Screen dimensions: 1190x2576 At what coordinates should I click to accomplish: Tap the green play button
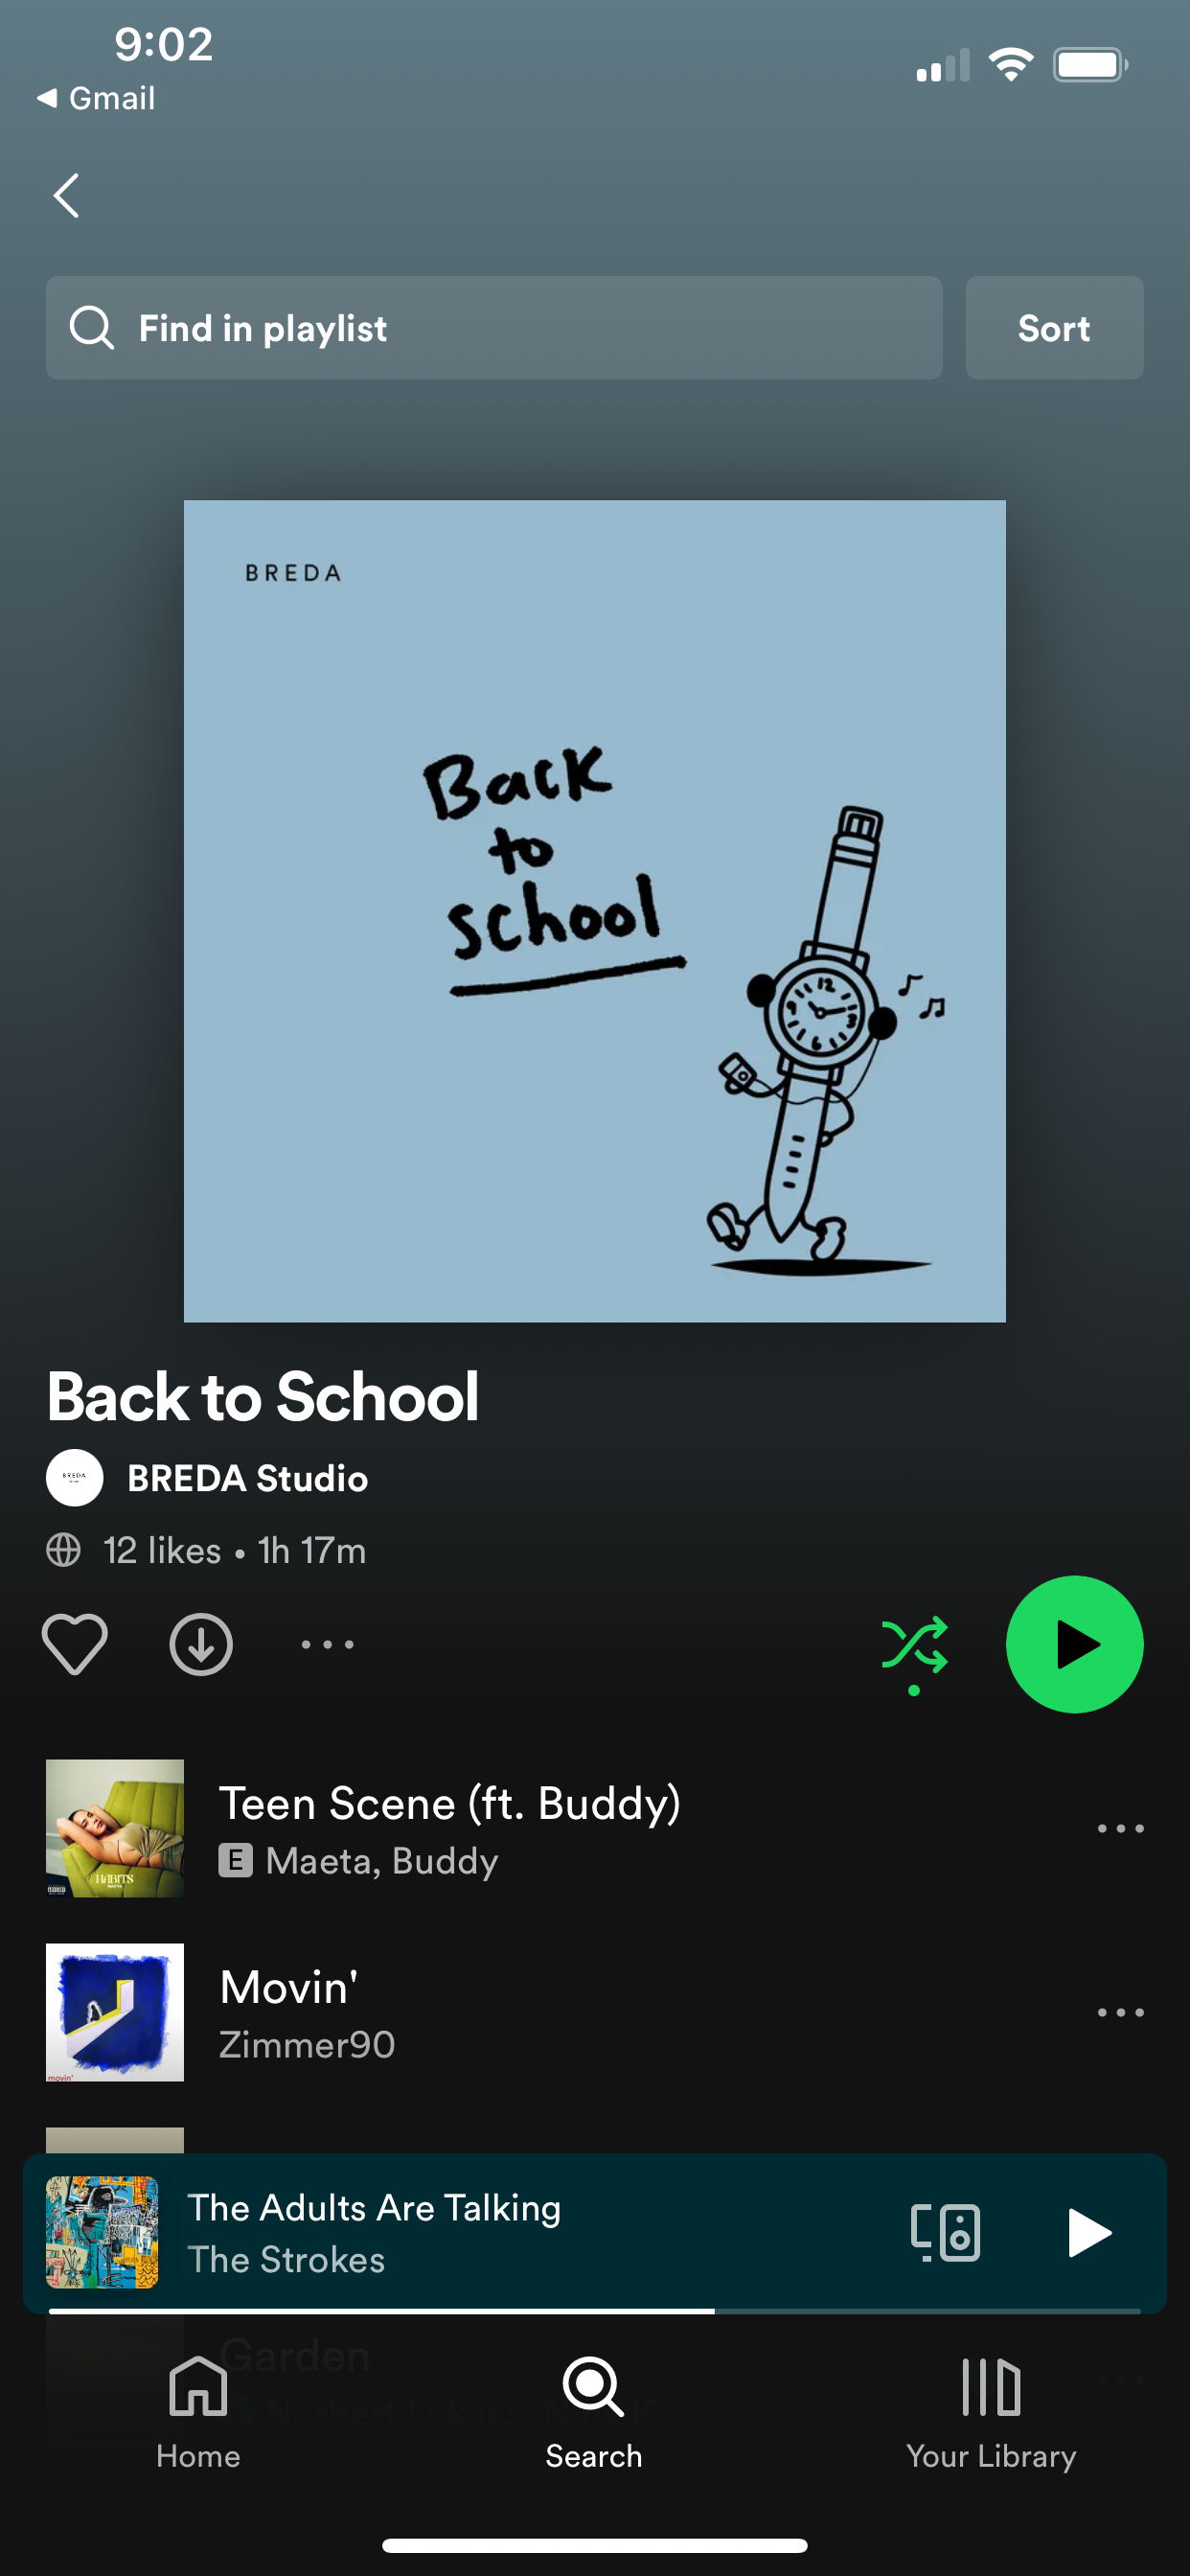[1074, 1644]
